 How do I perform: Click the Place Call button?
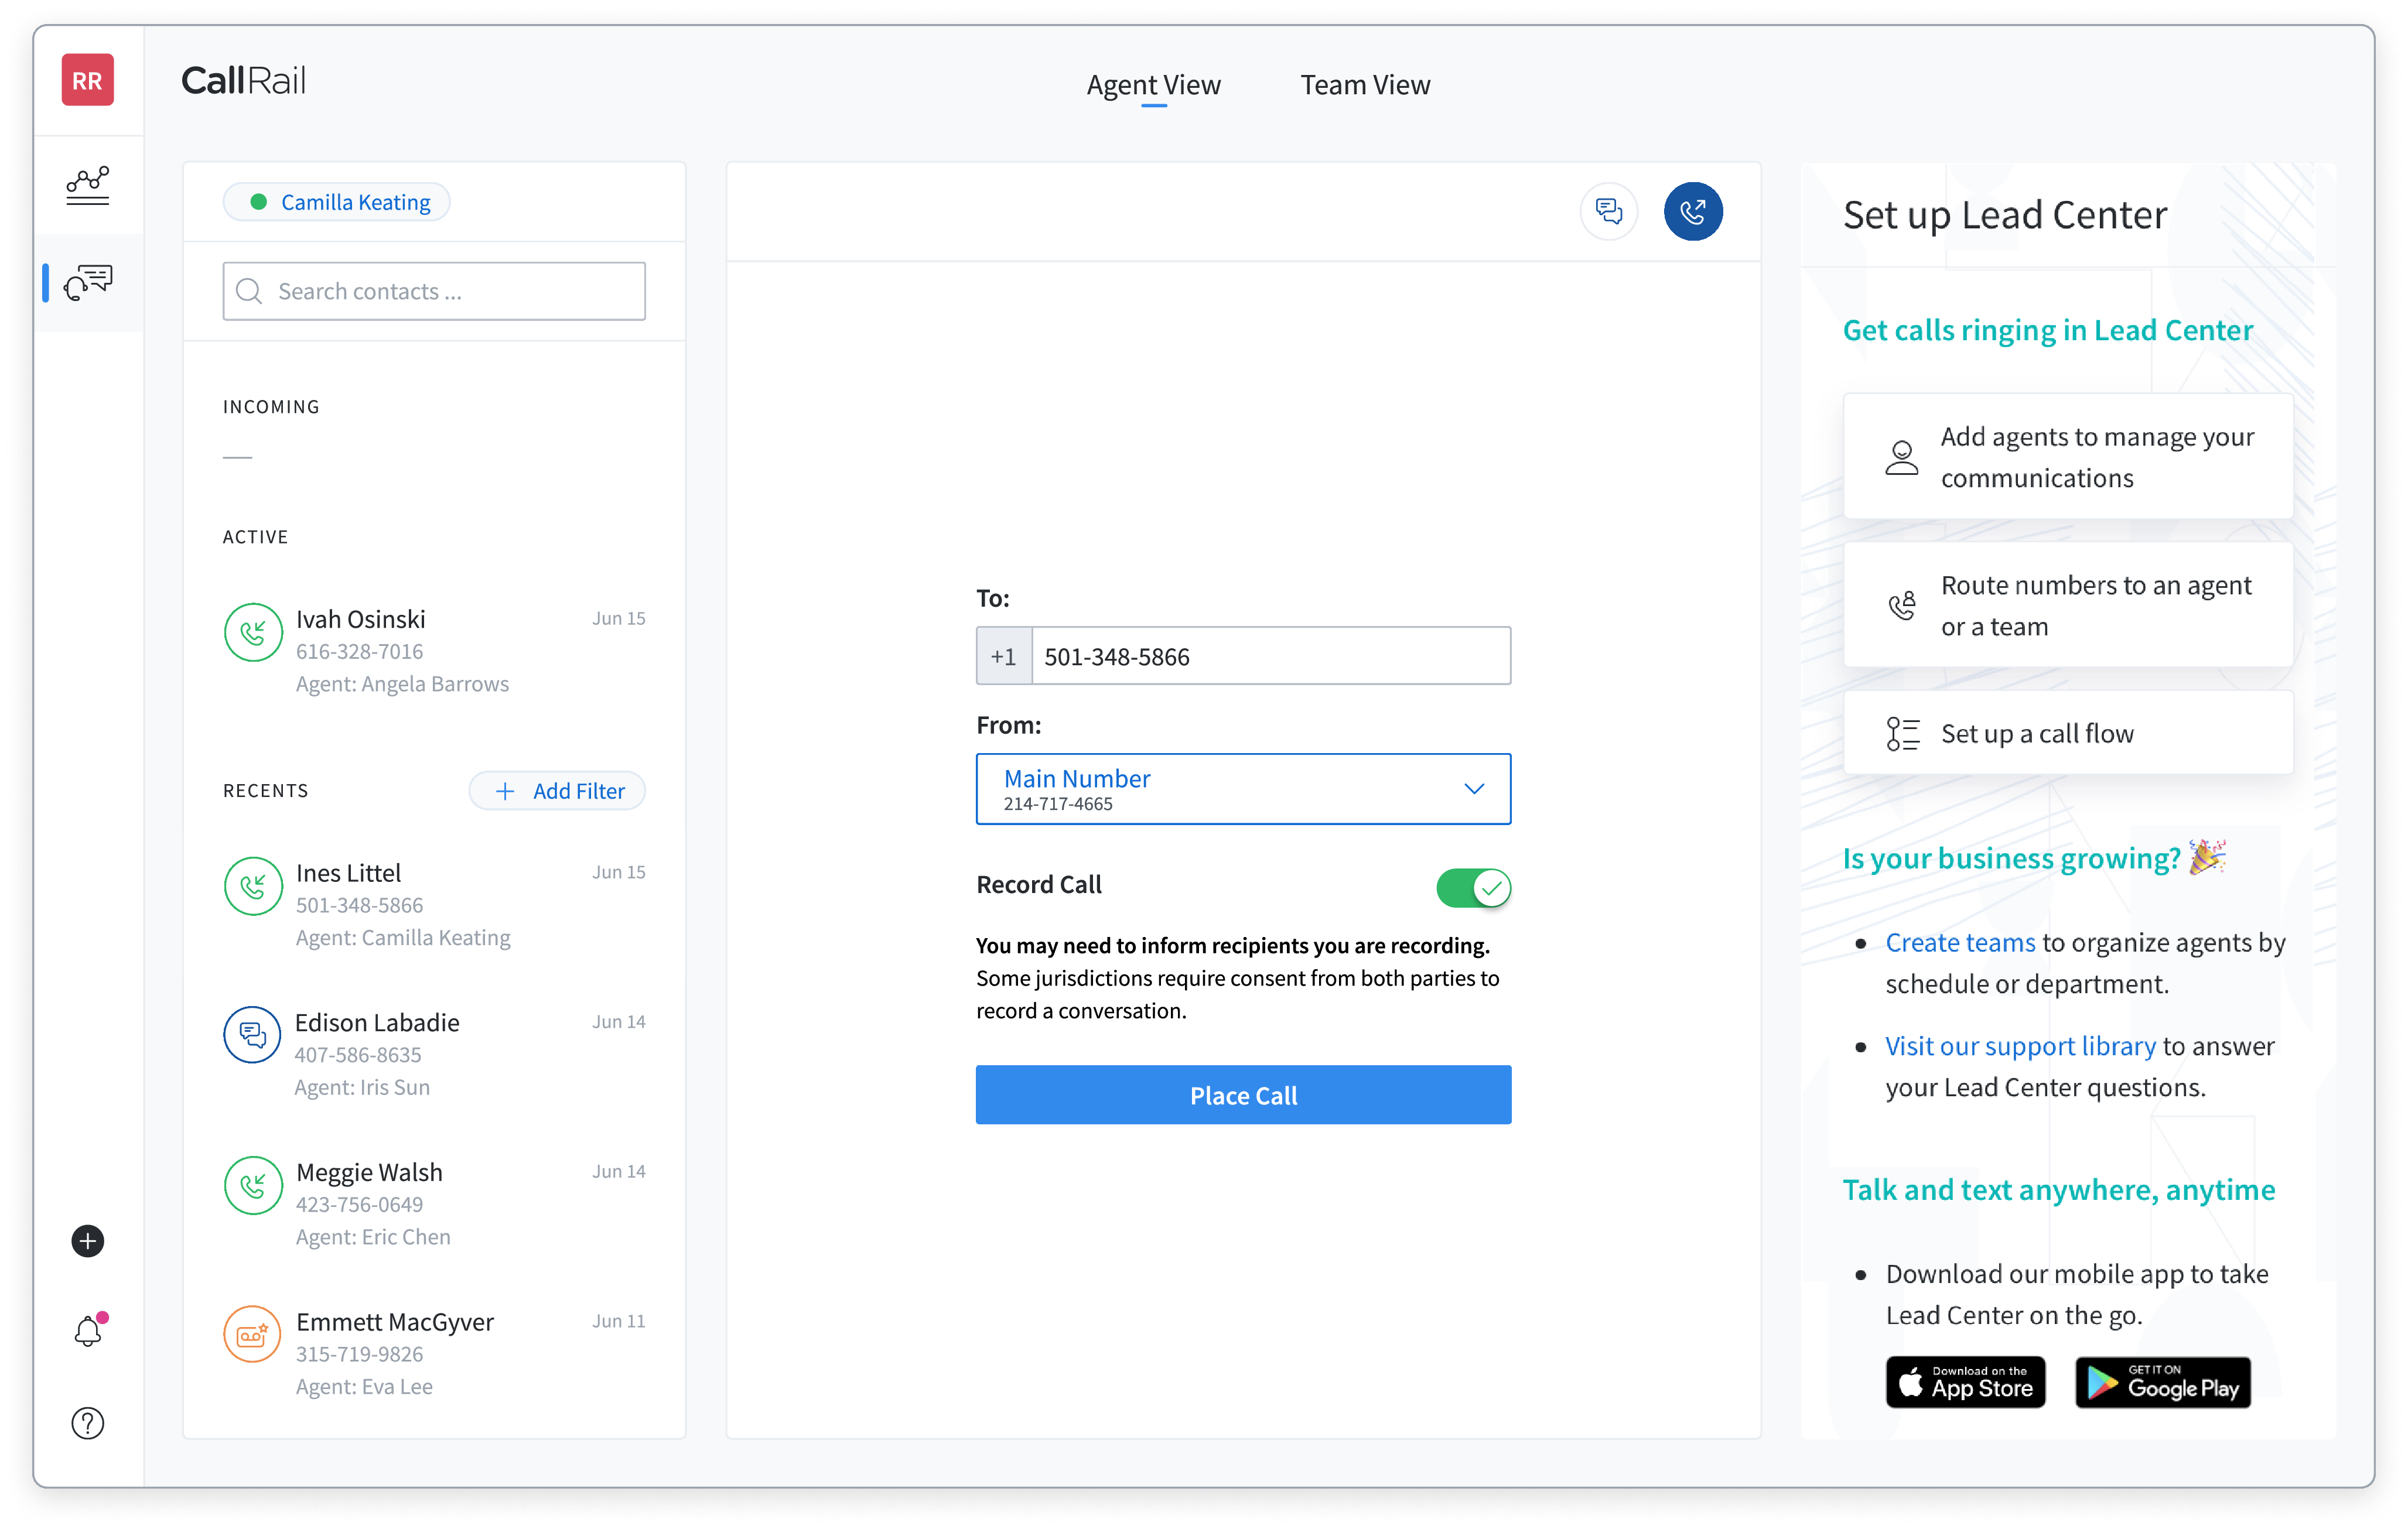[x=1243, y=1095]
